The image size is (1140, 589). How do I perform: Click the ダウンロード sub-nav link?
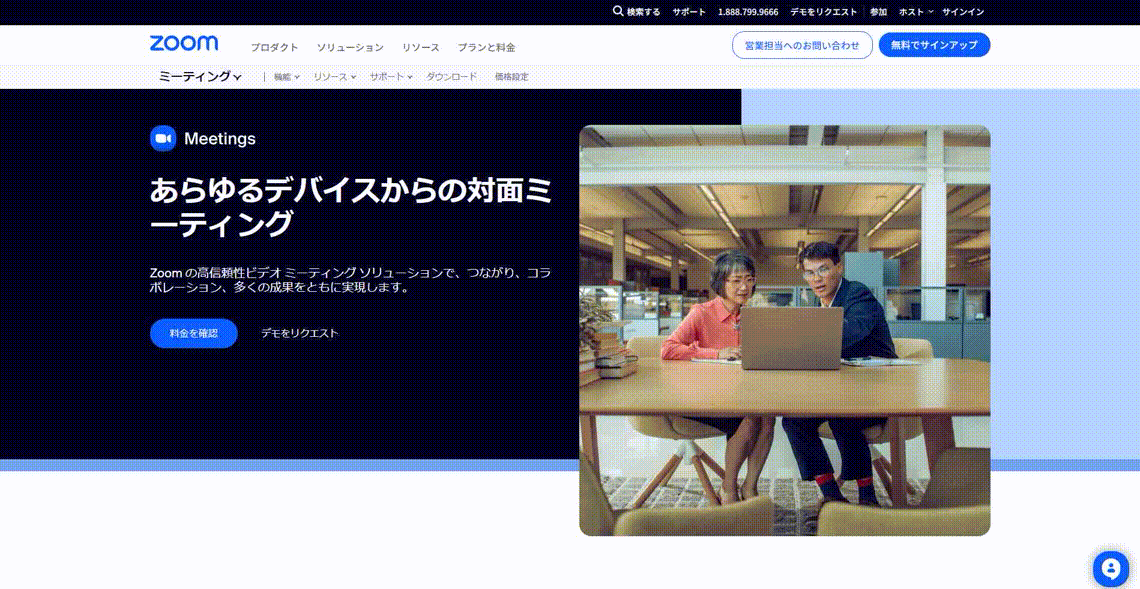tap(451, 76)
